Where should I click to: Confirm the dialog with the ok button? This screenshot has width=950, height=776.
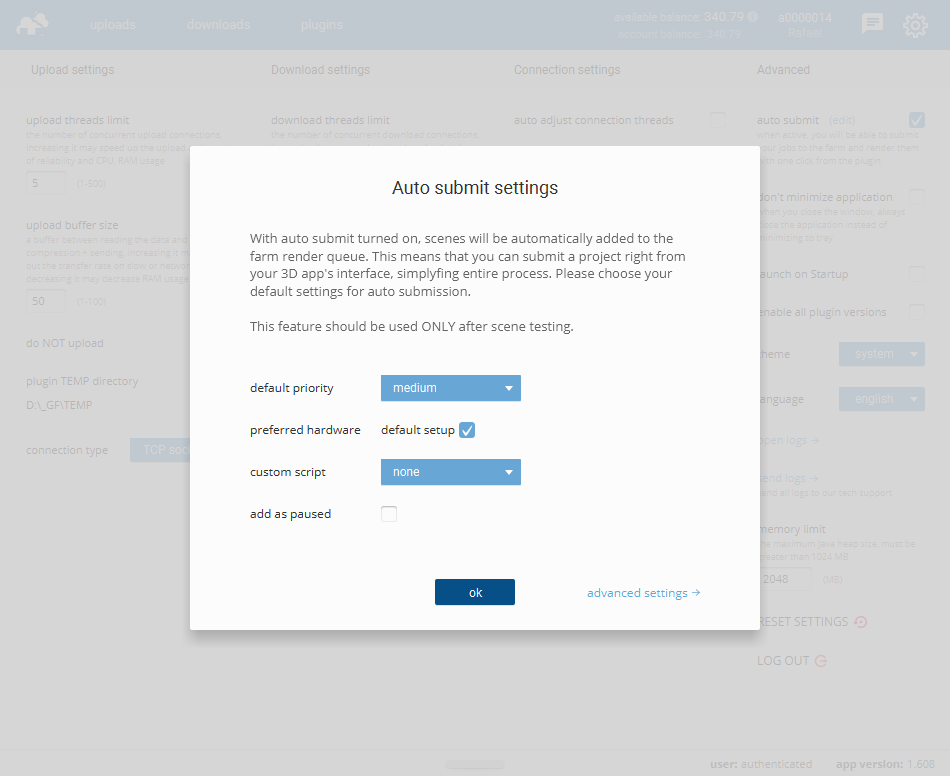tap(474, 592)
